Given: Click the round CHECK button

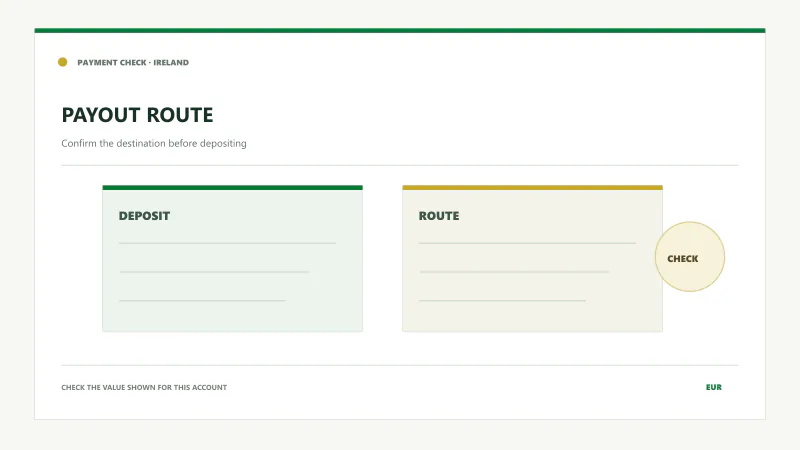Looking at the screenshot, I should point(690,257).
